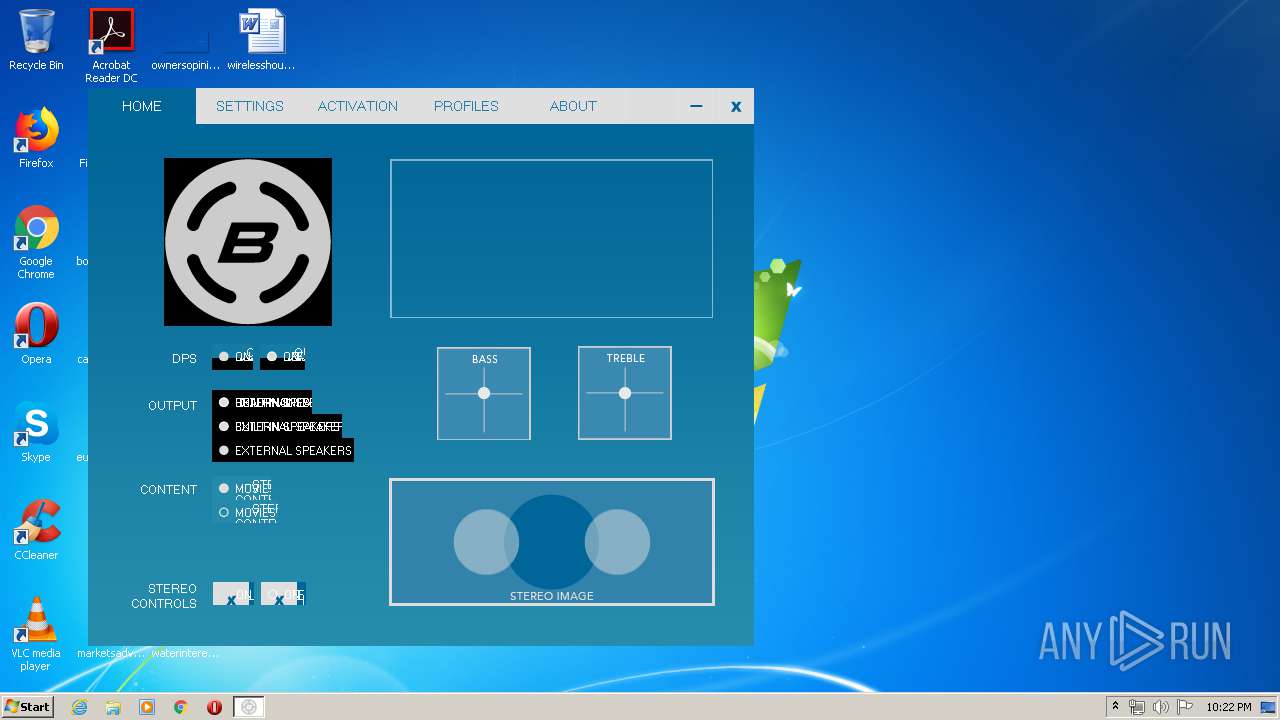This screenshot has height=720, width=1280.
Task: Open Opera from the taskbar
Action: (214, 707)
